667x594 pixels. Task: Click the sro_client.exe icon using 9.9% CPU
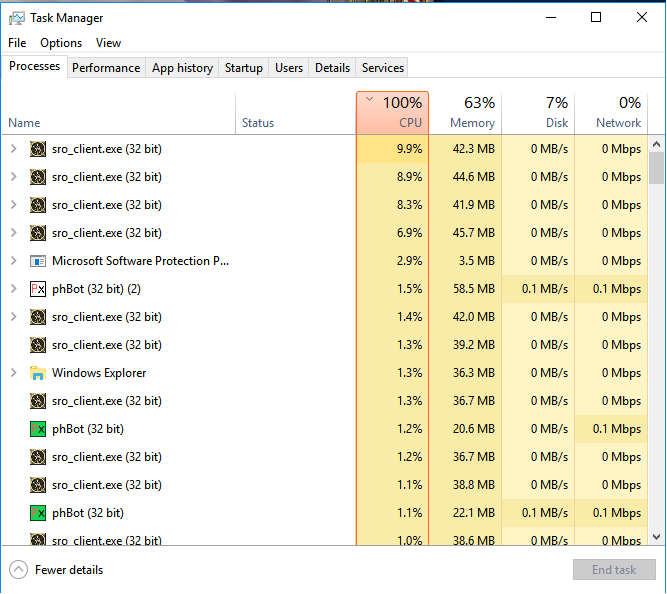[38, 149]
